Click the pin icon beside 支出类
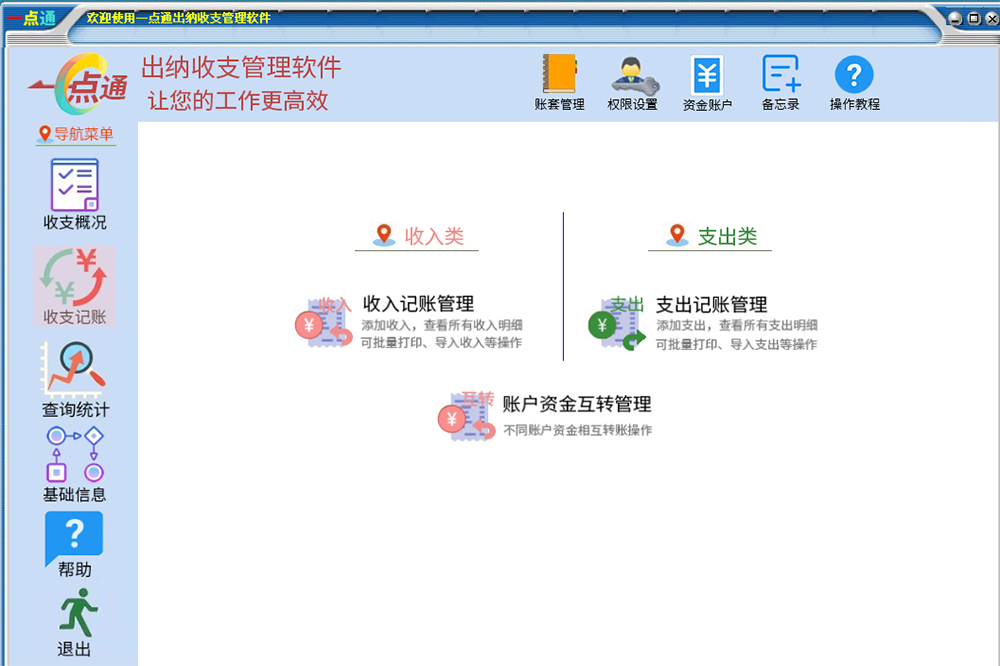 pos(677,235)
